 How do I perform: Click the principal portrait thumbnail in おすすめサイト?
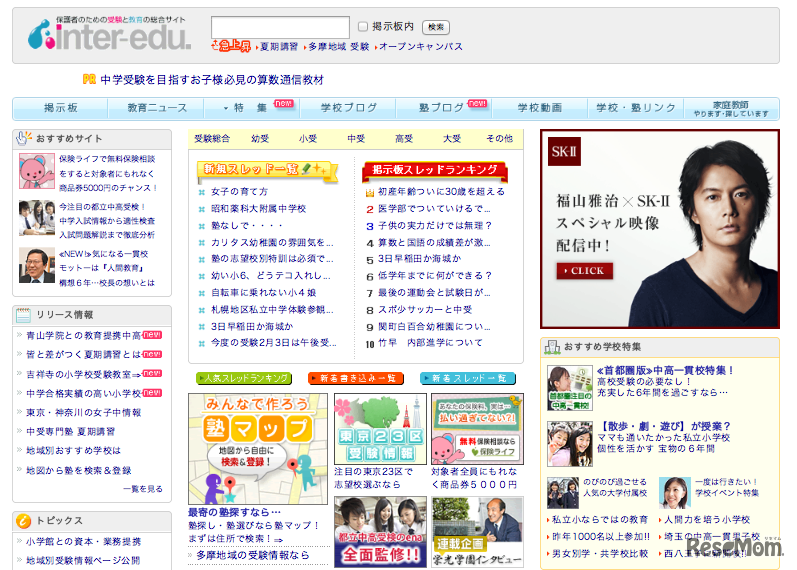click(x=37, y=265)
